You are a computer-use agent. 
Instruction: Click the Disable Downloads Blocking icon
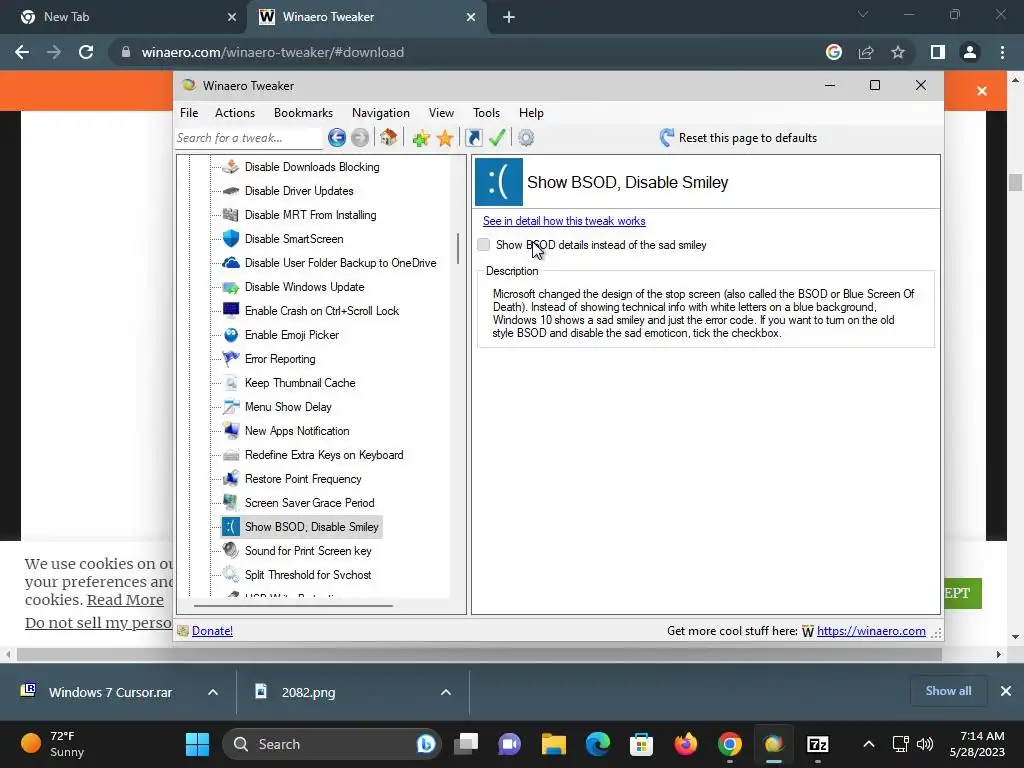tap(231, 167)
